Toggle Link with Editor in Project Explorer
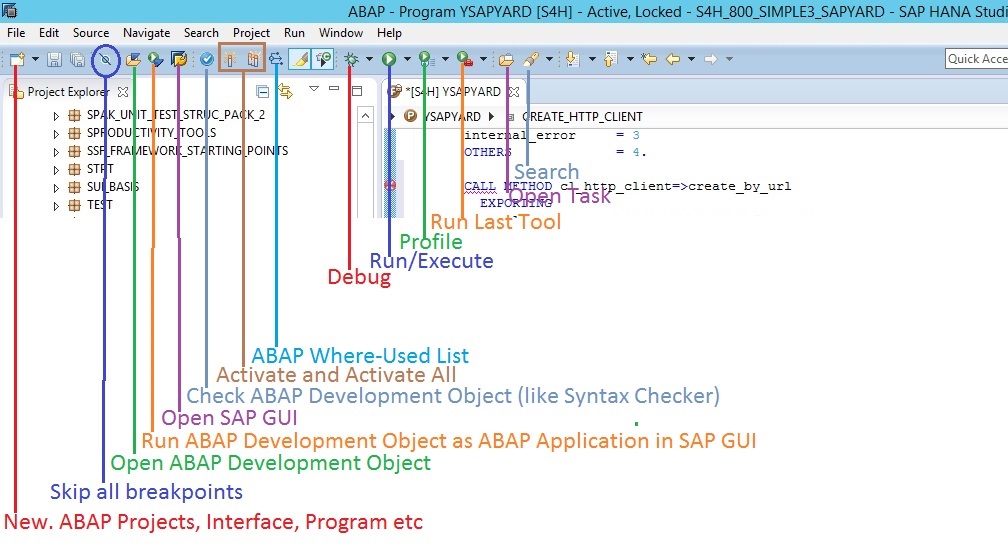Viewport: 1008px width, 549px height. [x=285, y=92]
